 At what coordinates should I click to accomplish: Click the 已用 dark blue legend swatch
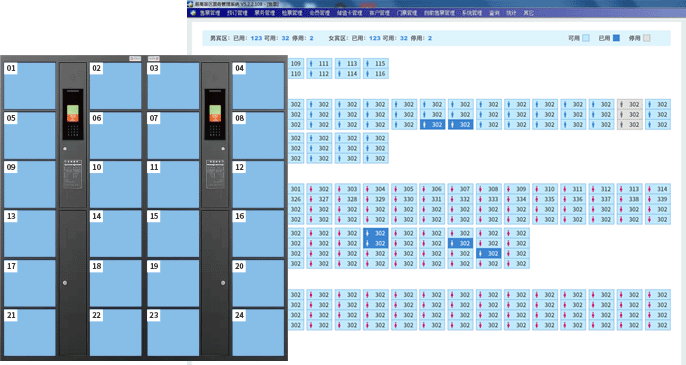pyautogui.click(x=616, y=38)
